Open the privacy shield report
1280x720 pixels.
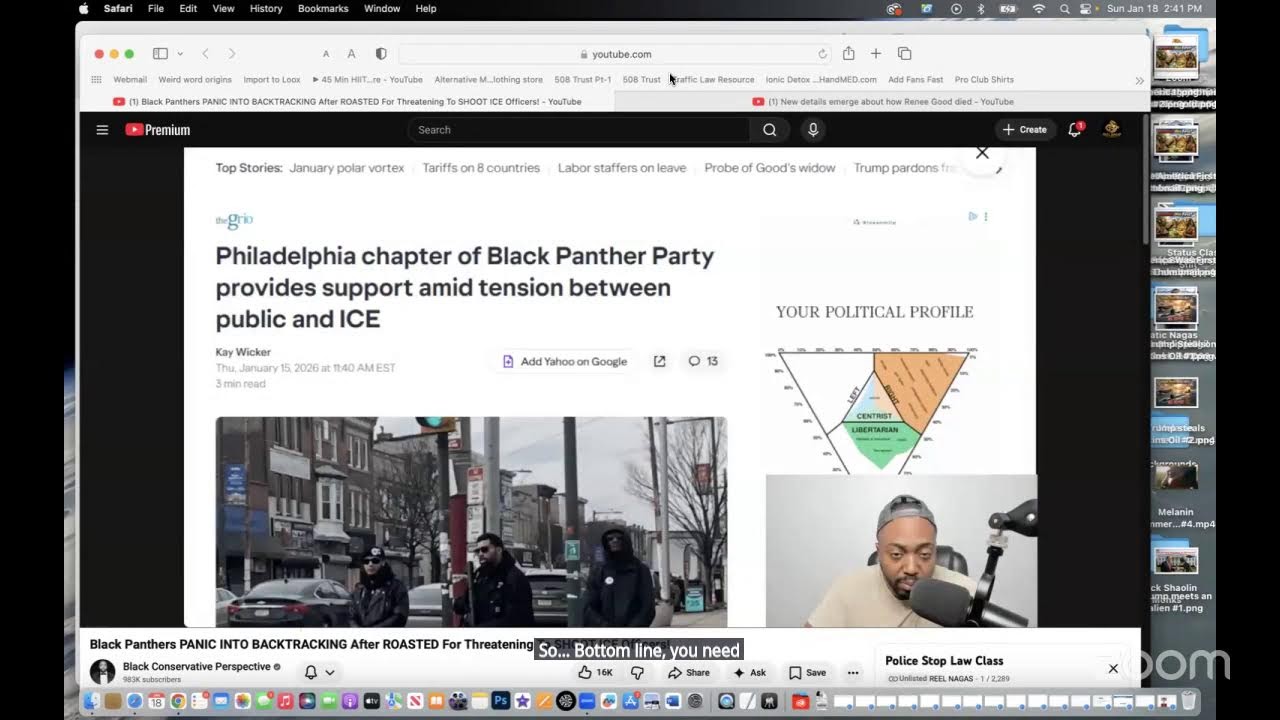381,54
